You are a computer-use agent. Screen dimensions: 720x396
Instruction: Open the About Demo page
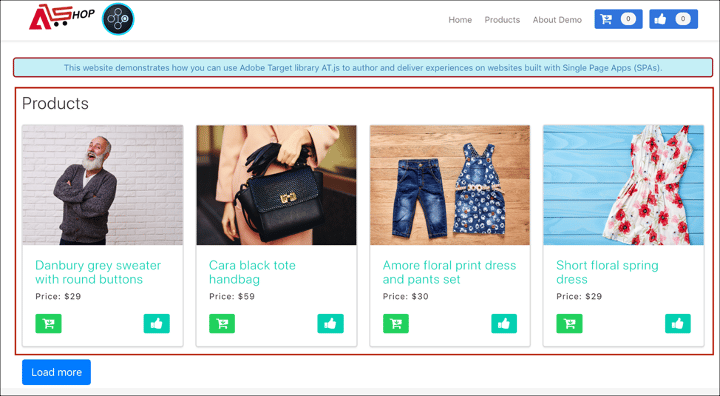(557, 20)
